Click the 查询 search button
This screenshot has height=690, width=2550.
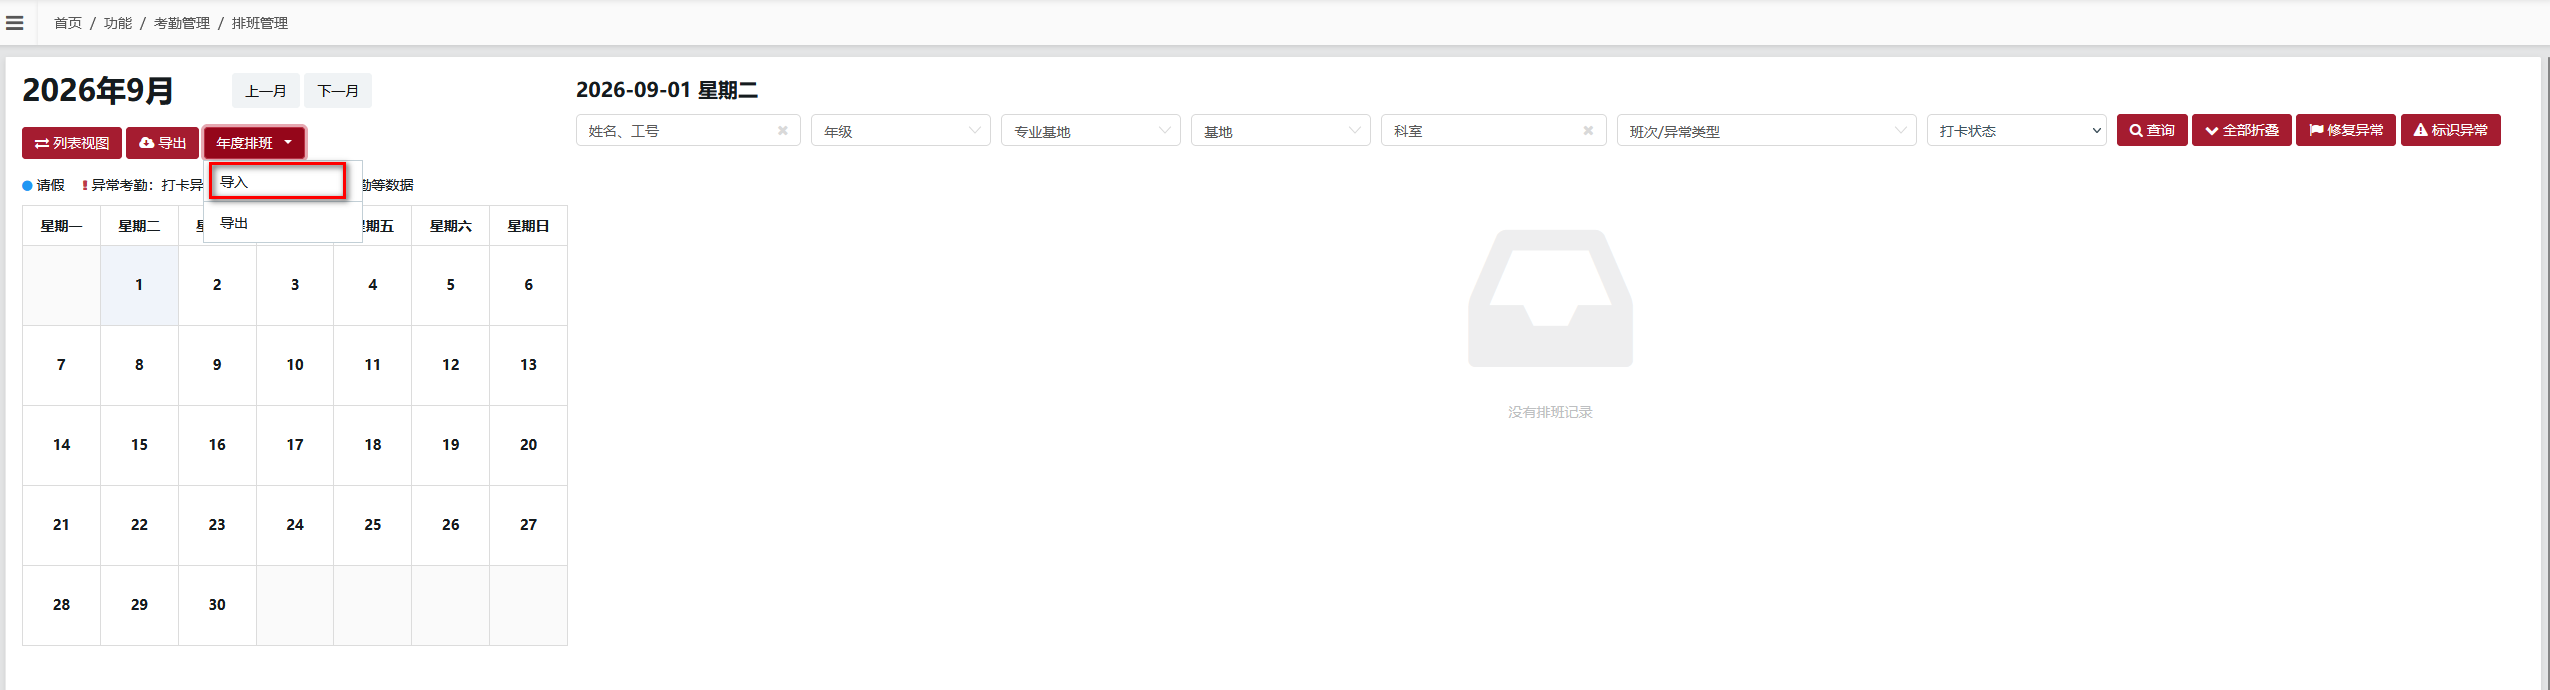point(2152,130)
